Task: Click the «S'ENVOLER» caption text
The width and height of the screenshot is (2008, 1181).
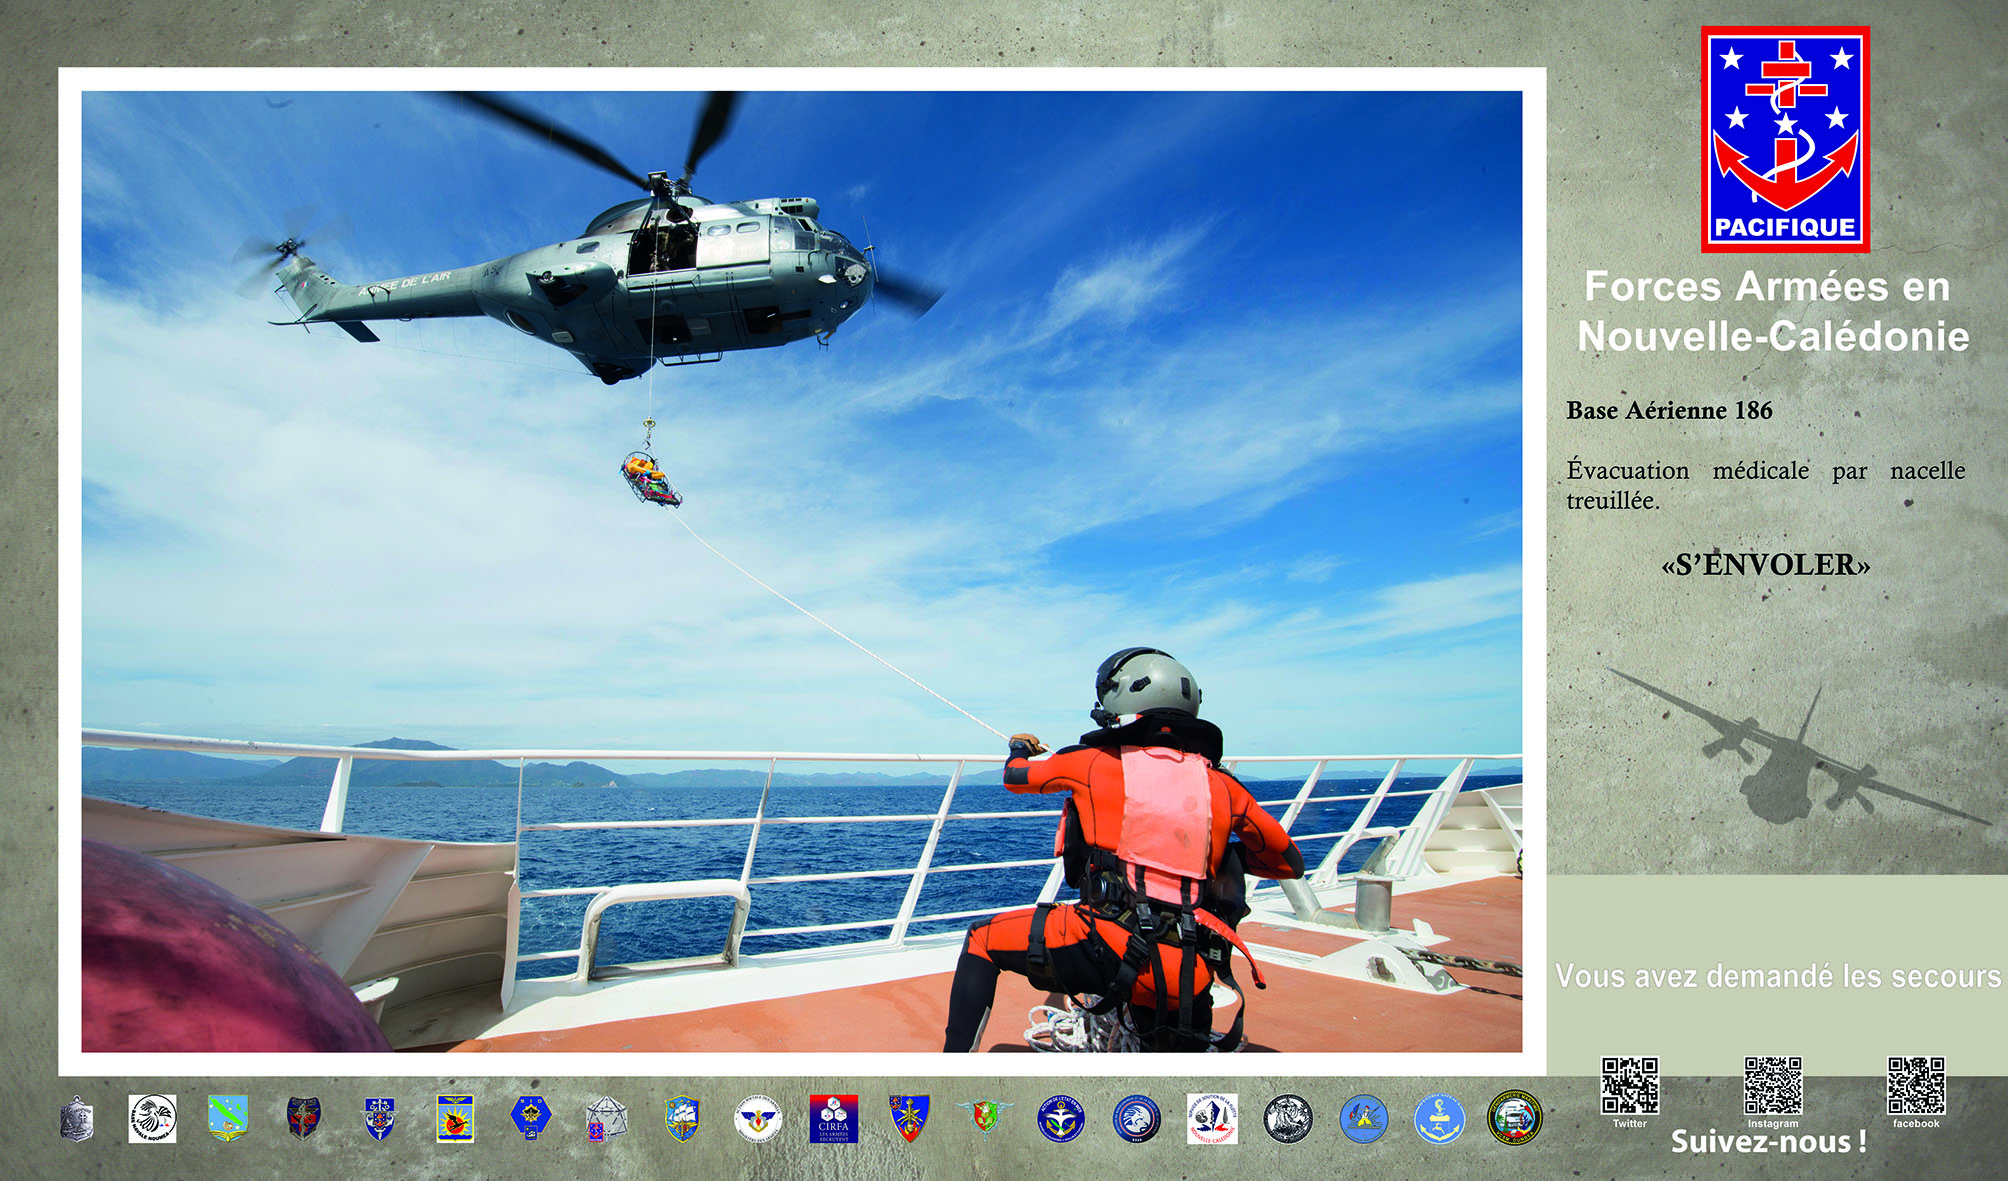Action: (x=1765, y=565)
